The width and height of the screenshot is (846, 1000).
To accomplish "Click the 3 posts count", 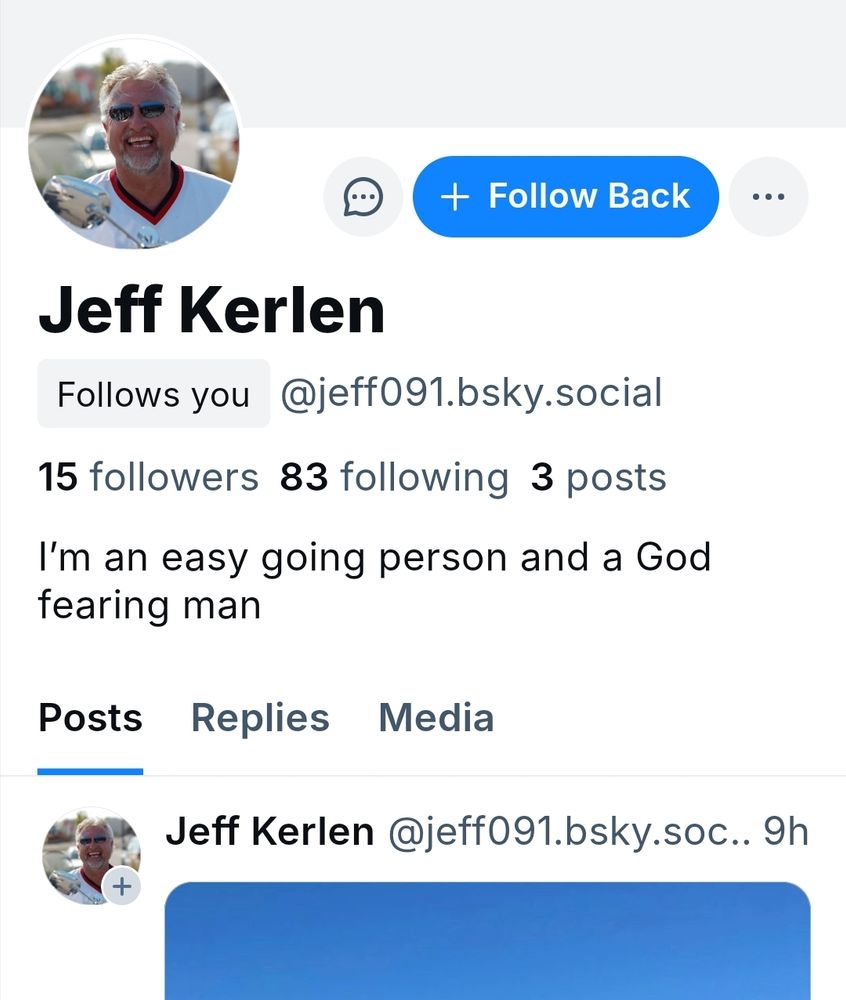I will [600, 477].
